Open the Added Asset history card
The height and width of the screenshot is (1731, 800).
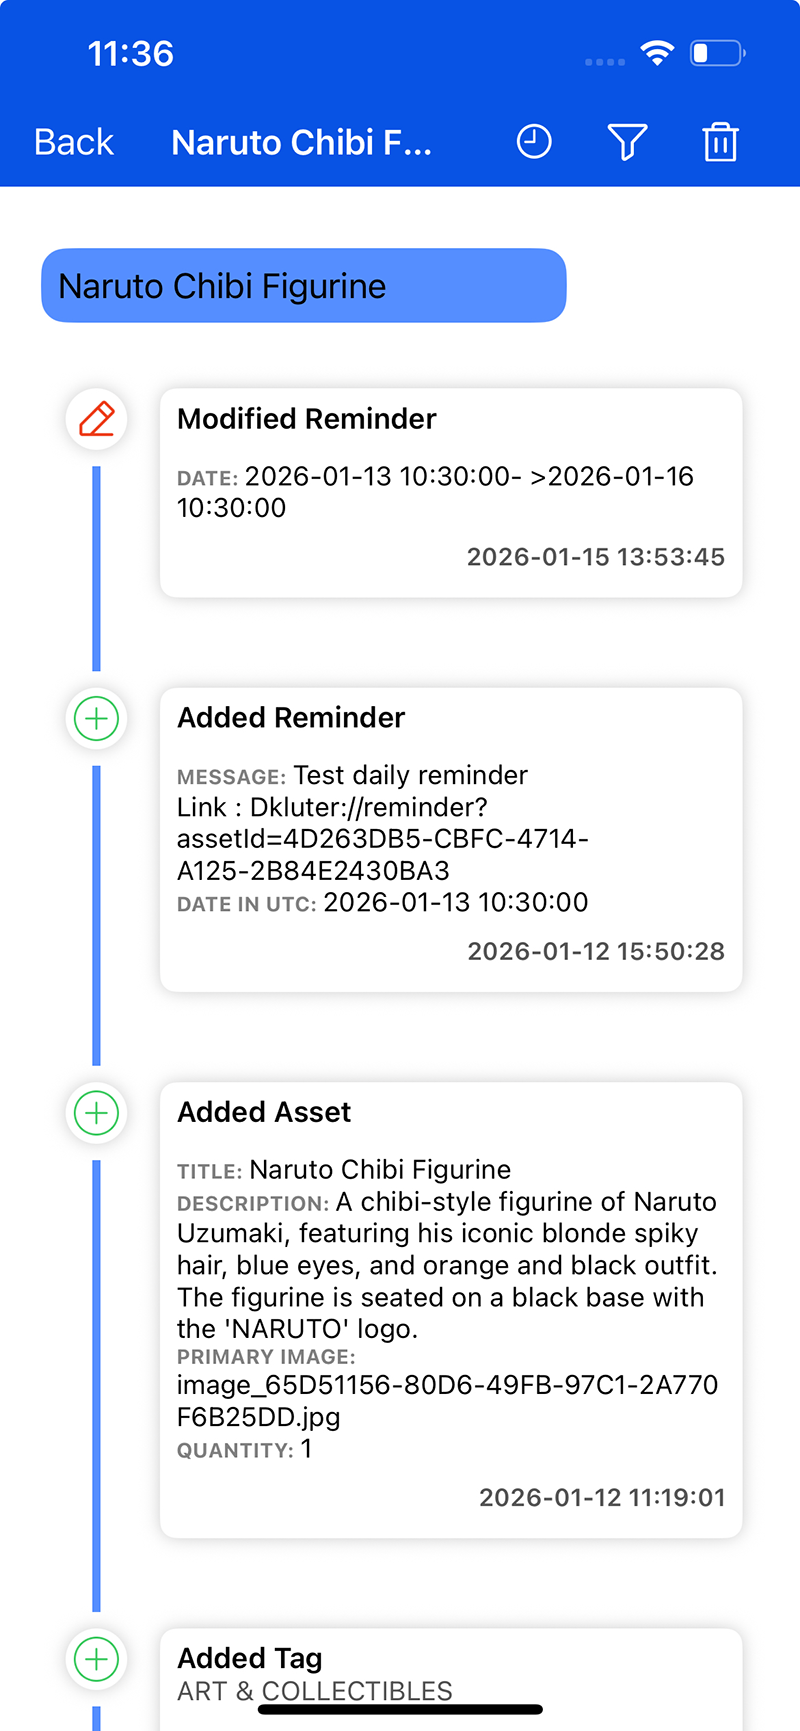click(450, 1309)
